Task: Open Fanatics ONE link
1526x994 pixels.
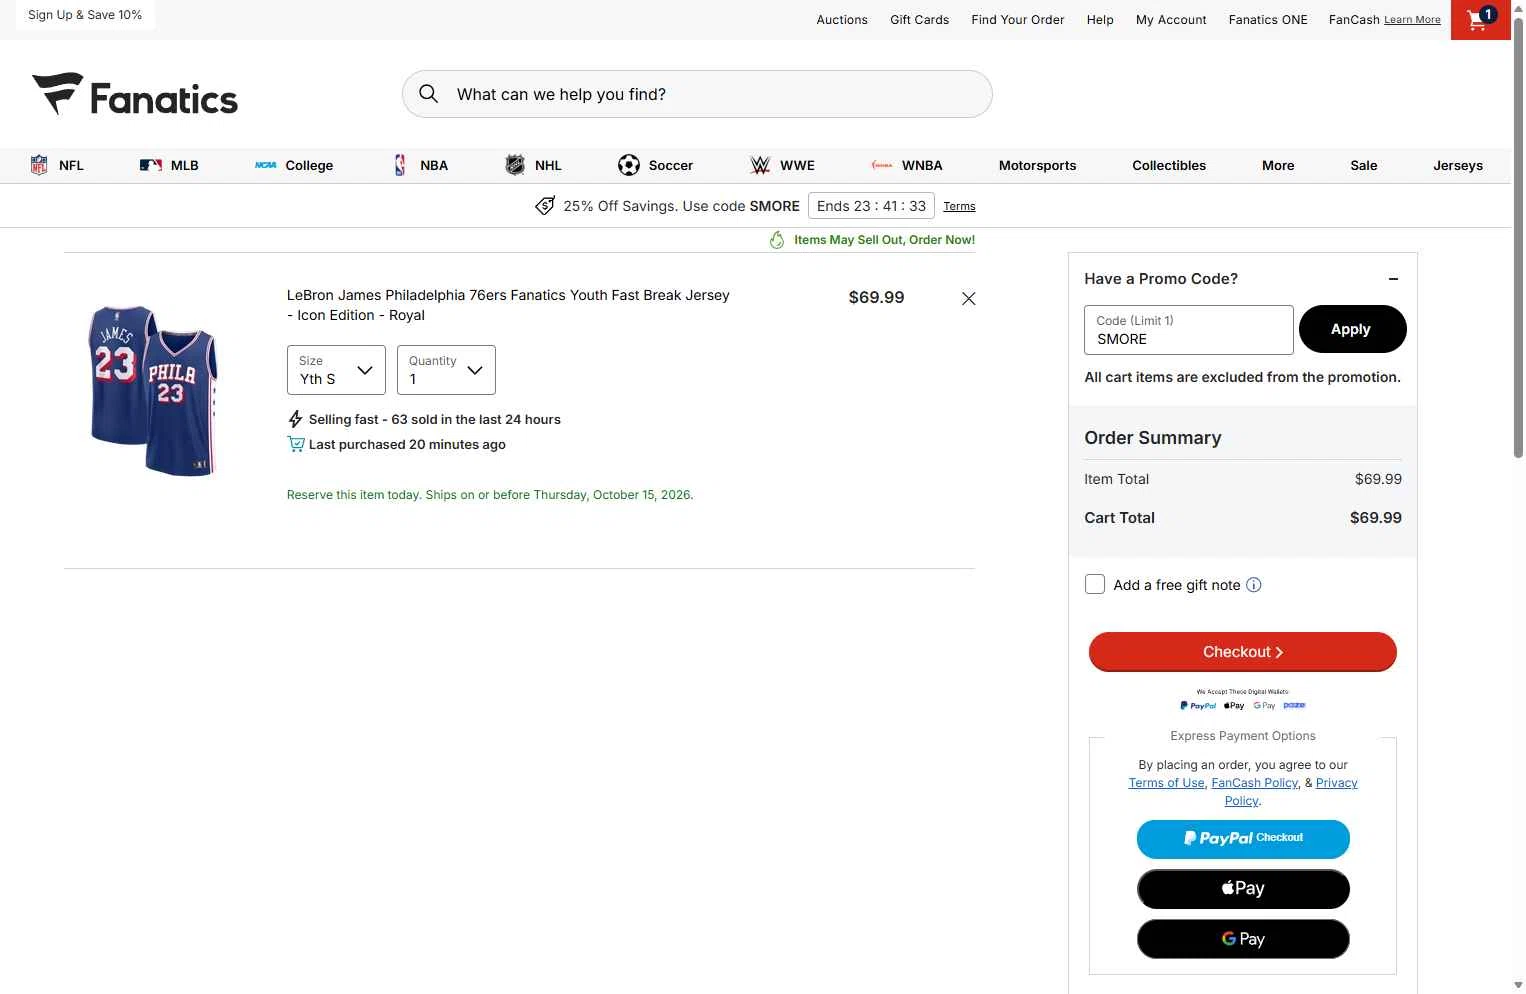Action: coord(1268,19)
